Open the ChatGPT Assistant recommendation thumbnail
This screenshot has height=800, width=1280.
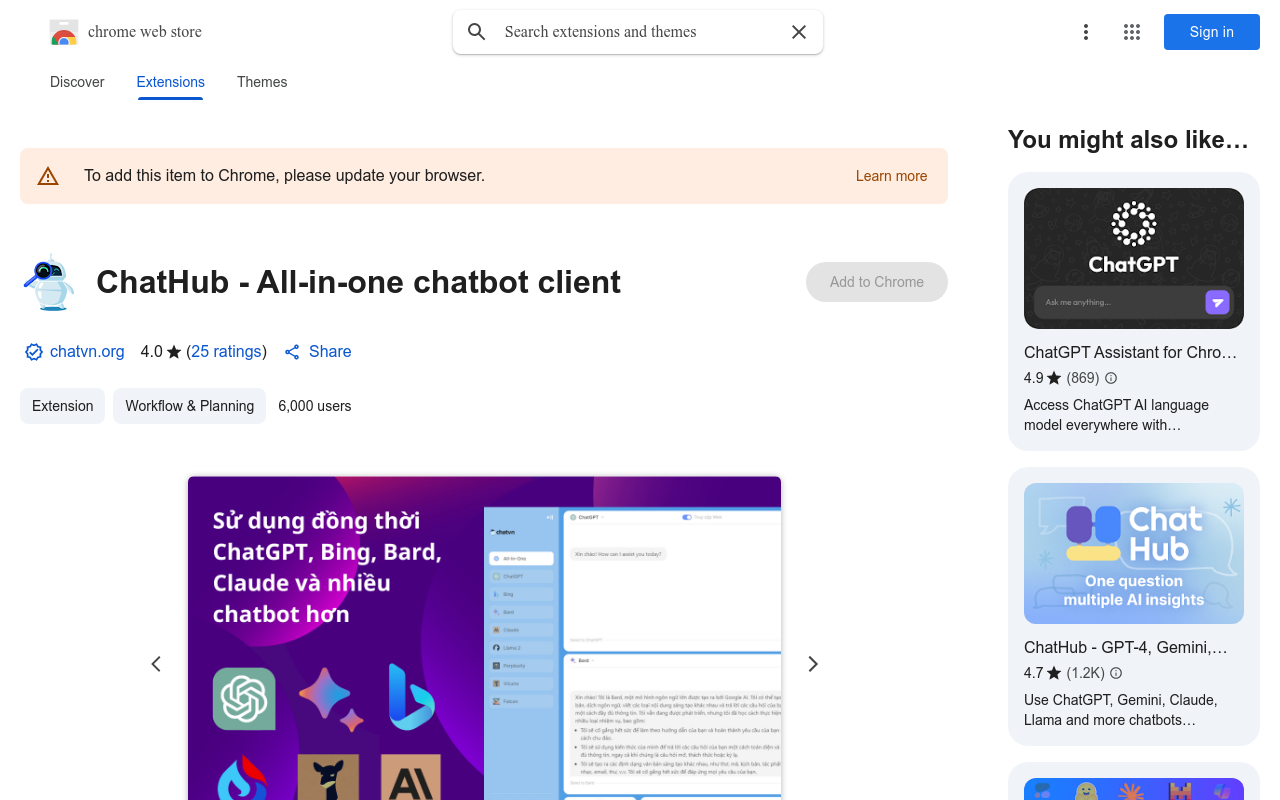tap(1133, 258)
